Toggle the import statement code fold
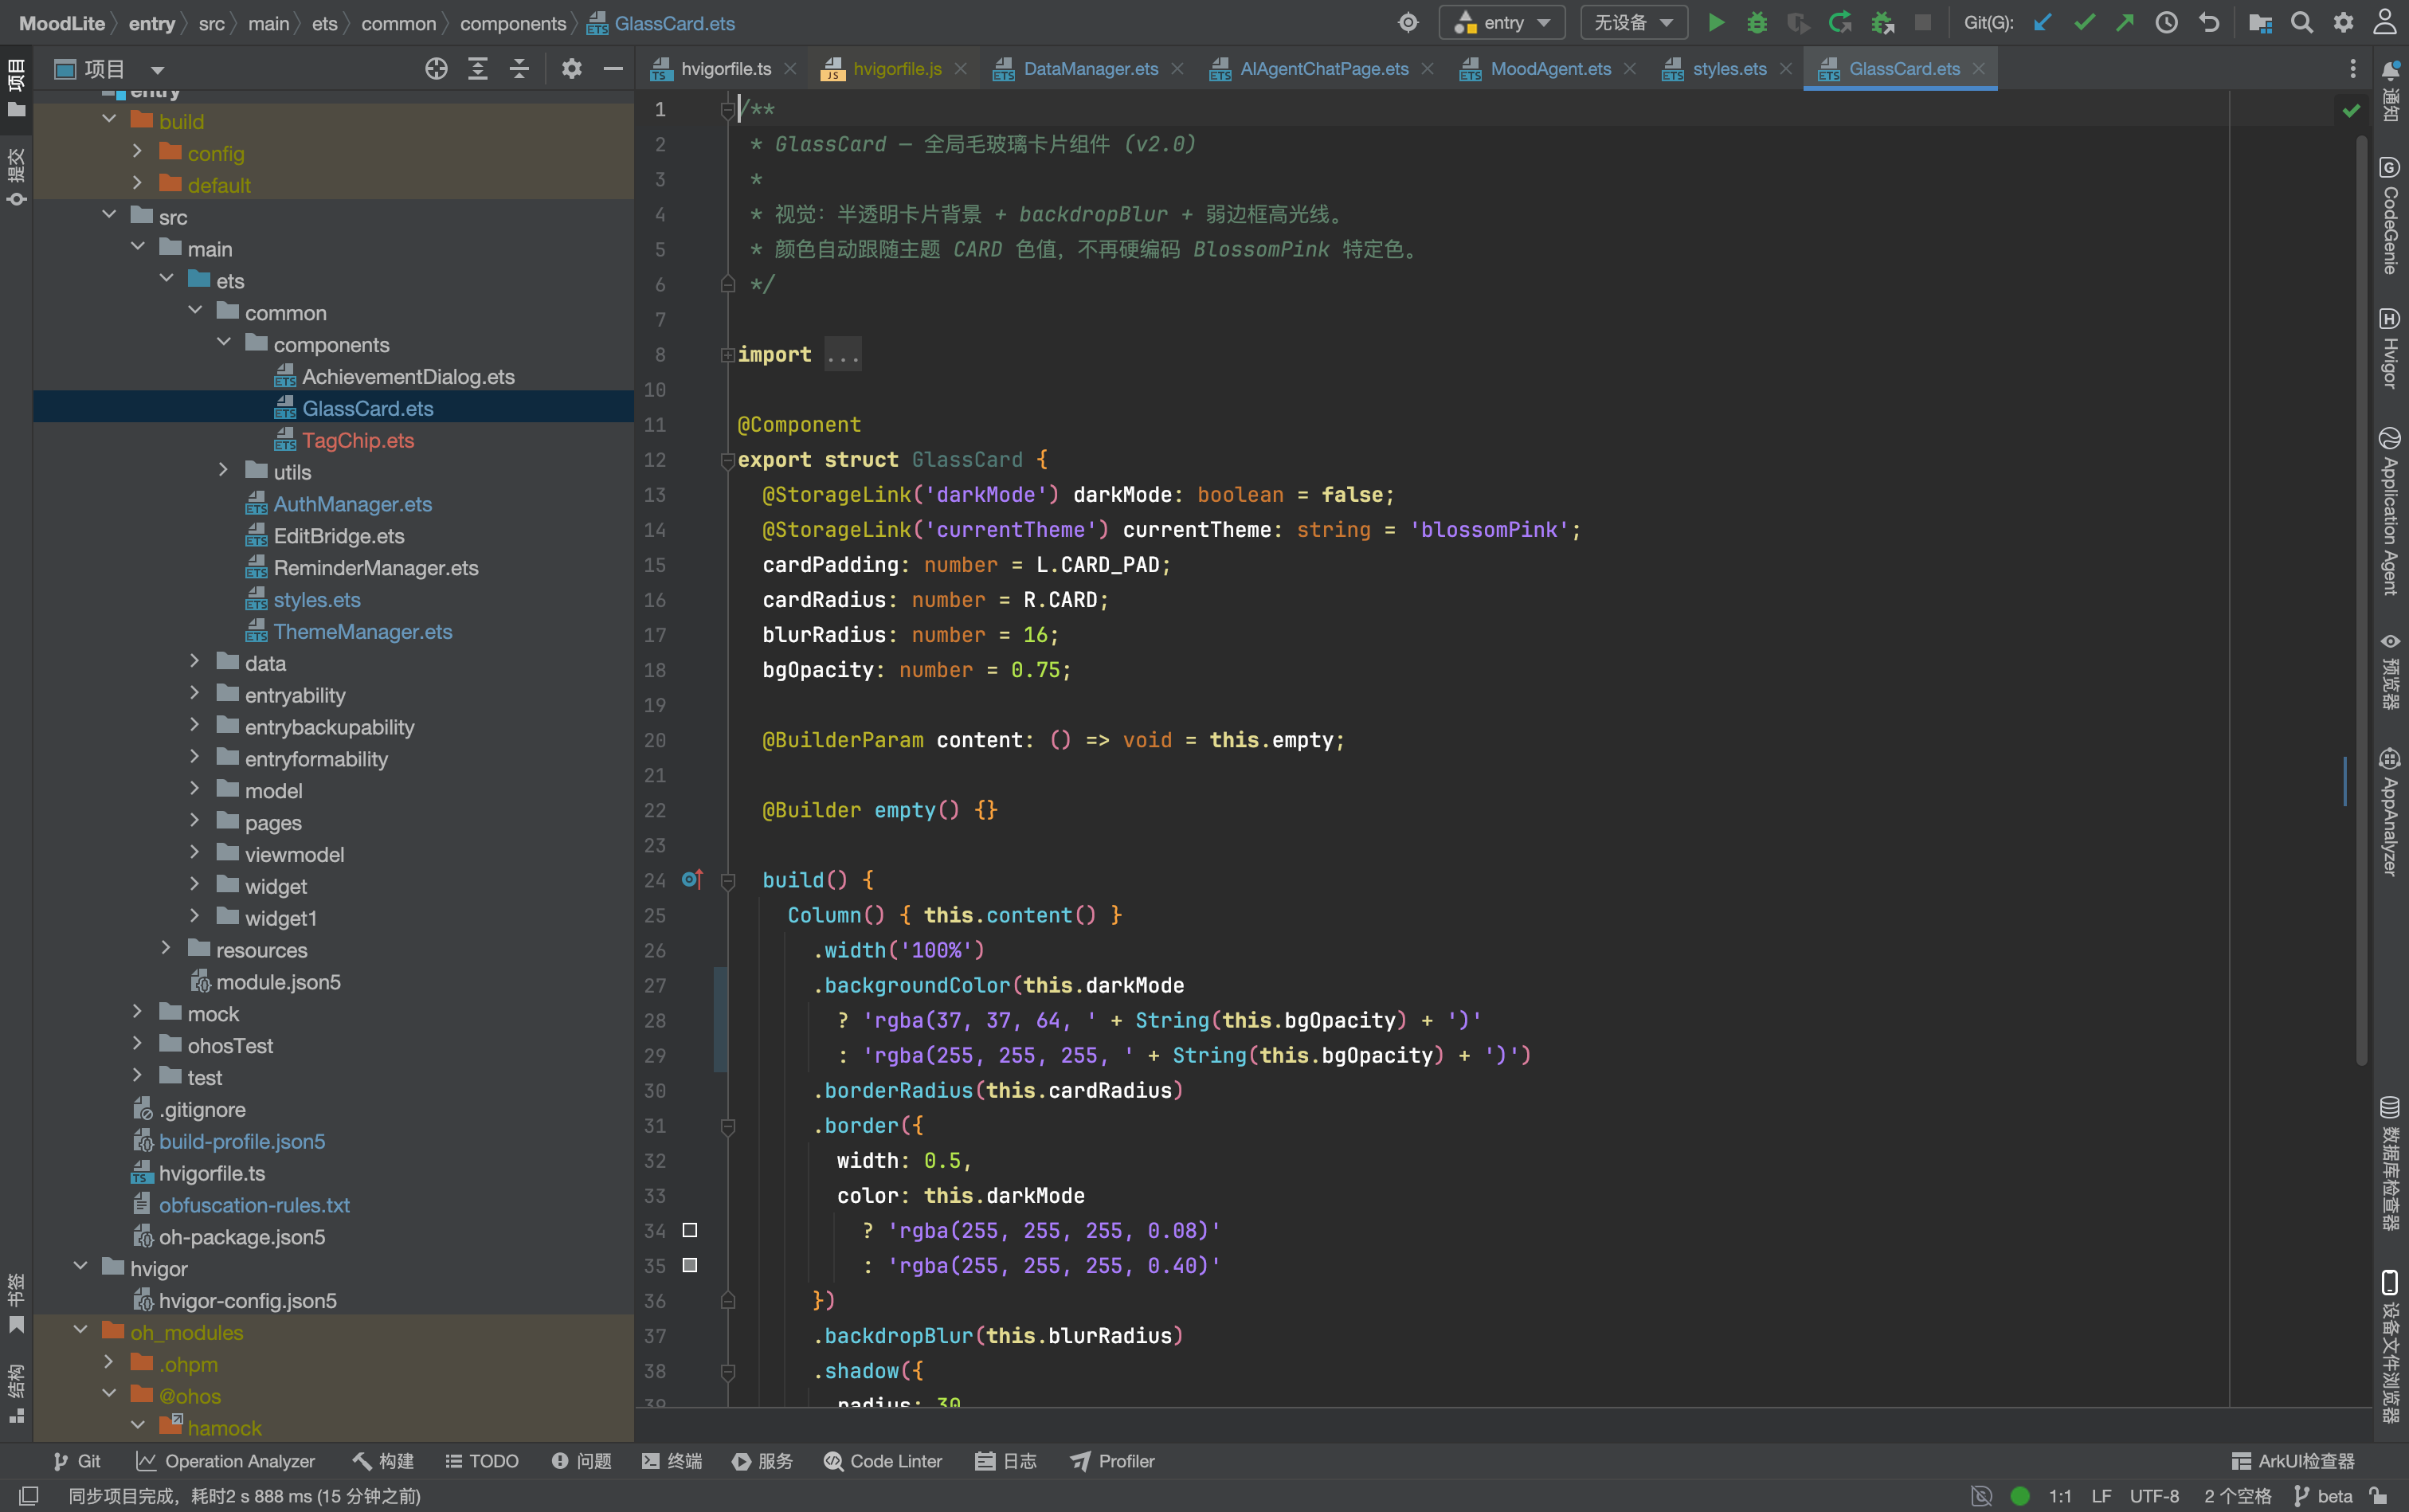Screen dimensions: 2409x1512 click(727, 355)
